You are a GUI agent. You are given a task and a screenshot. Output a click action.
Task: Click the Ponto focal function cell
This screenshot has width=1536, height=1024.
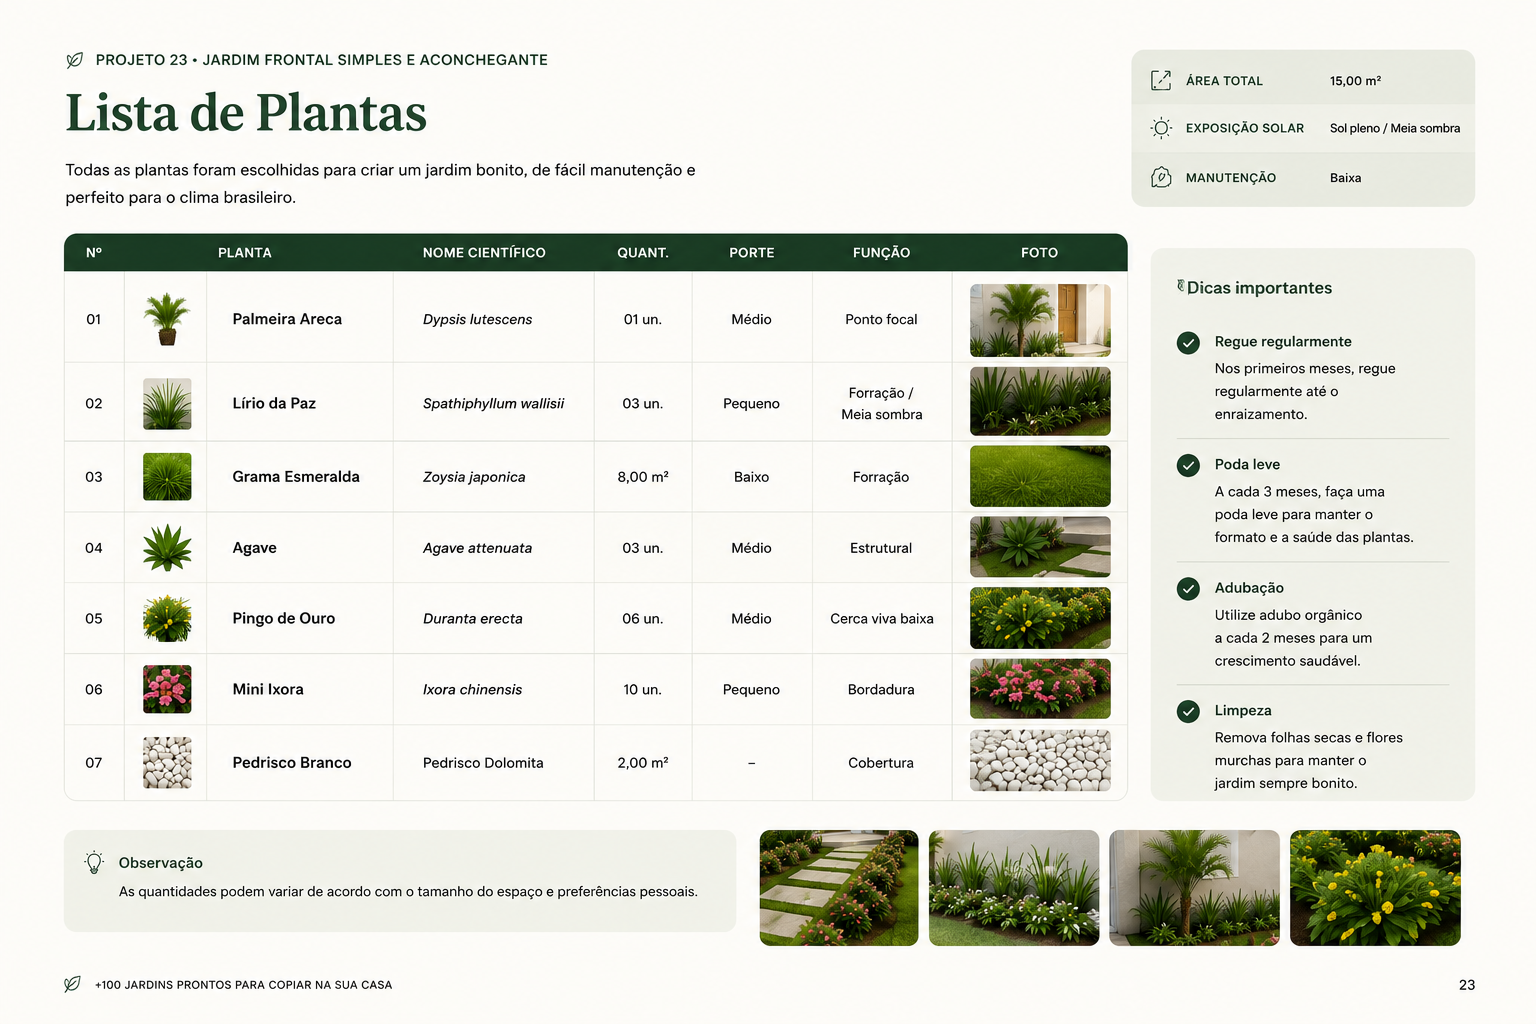(881, 320)
